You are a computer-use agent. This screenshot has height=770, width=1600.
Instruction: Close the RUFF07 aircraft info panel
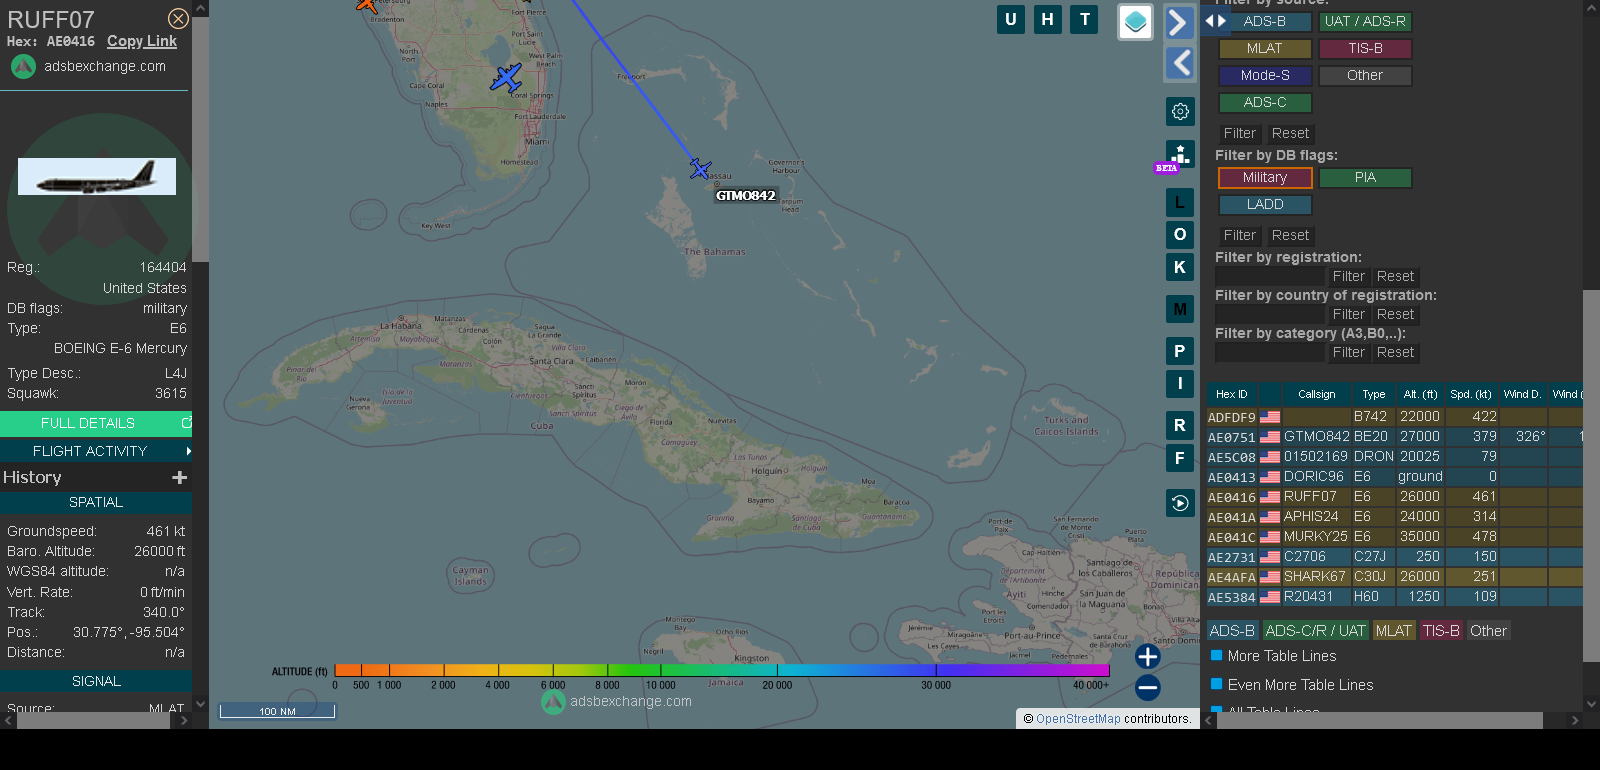tap(178, 19)
